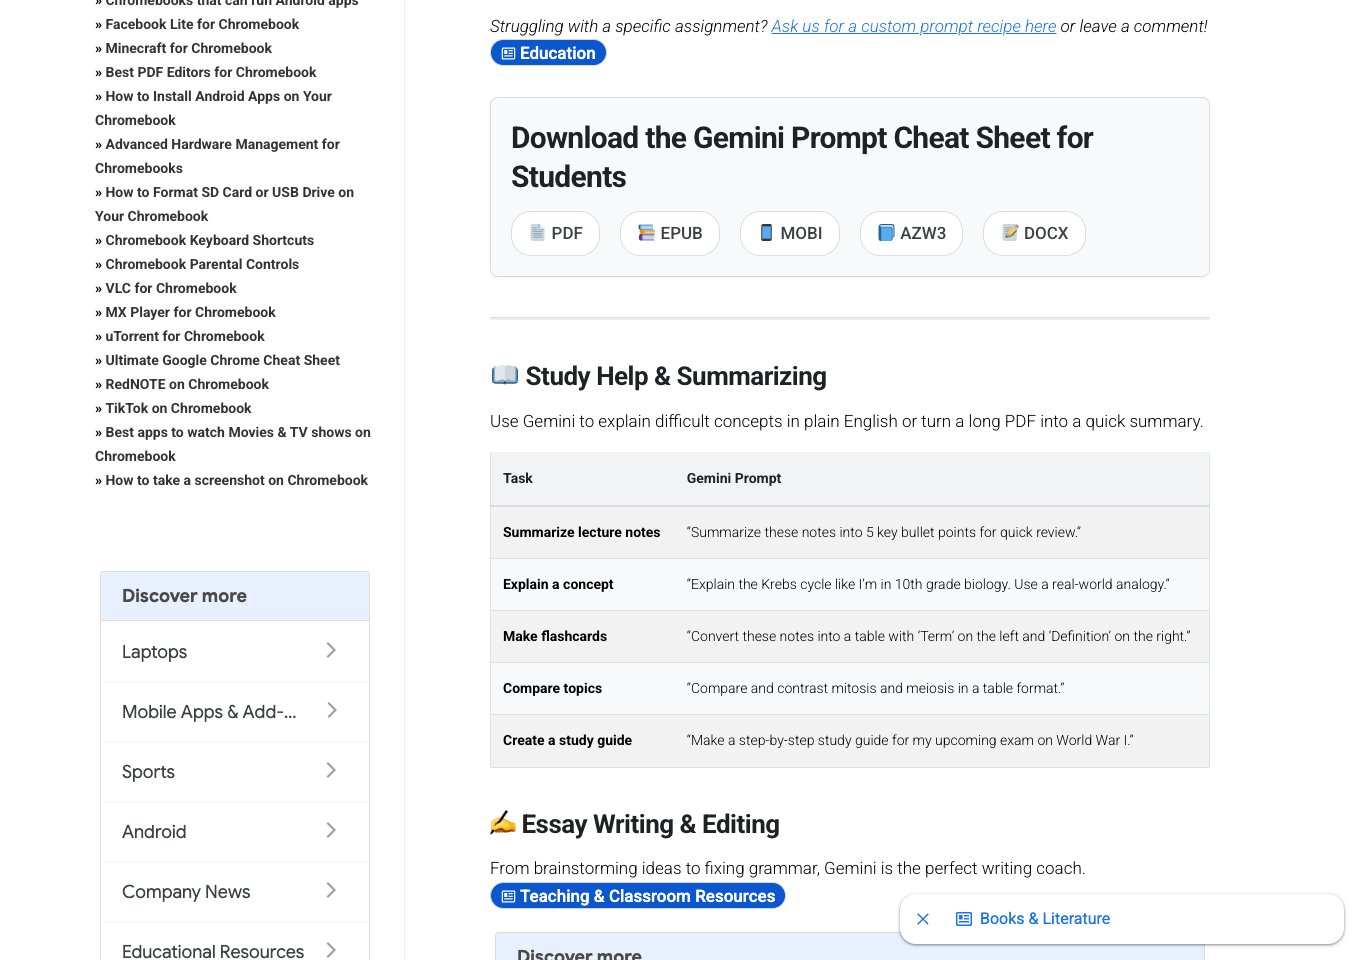Open How to Install Android Apps link
Viewport: 1360px width, 960px height.
point(213,108)
